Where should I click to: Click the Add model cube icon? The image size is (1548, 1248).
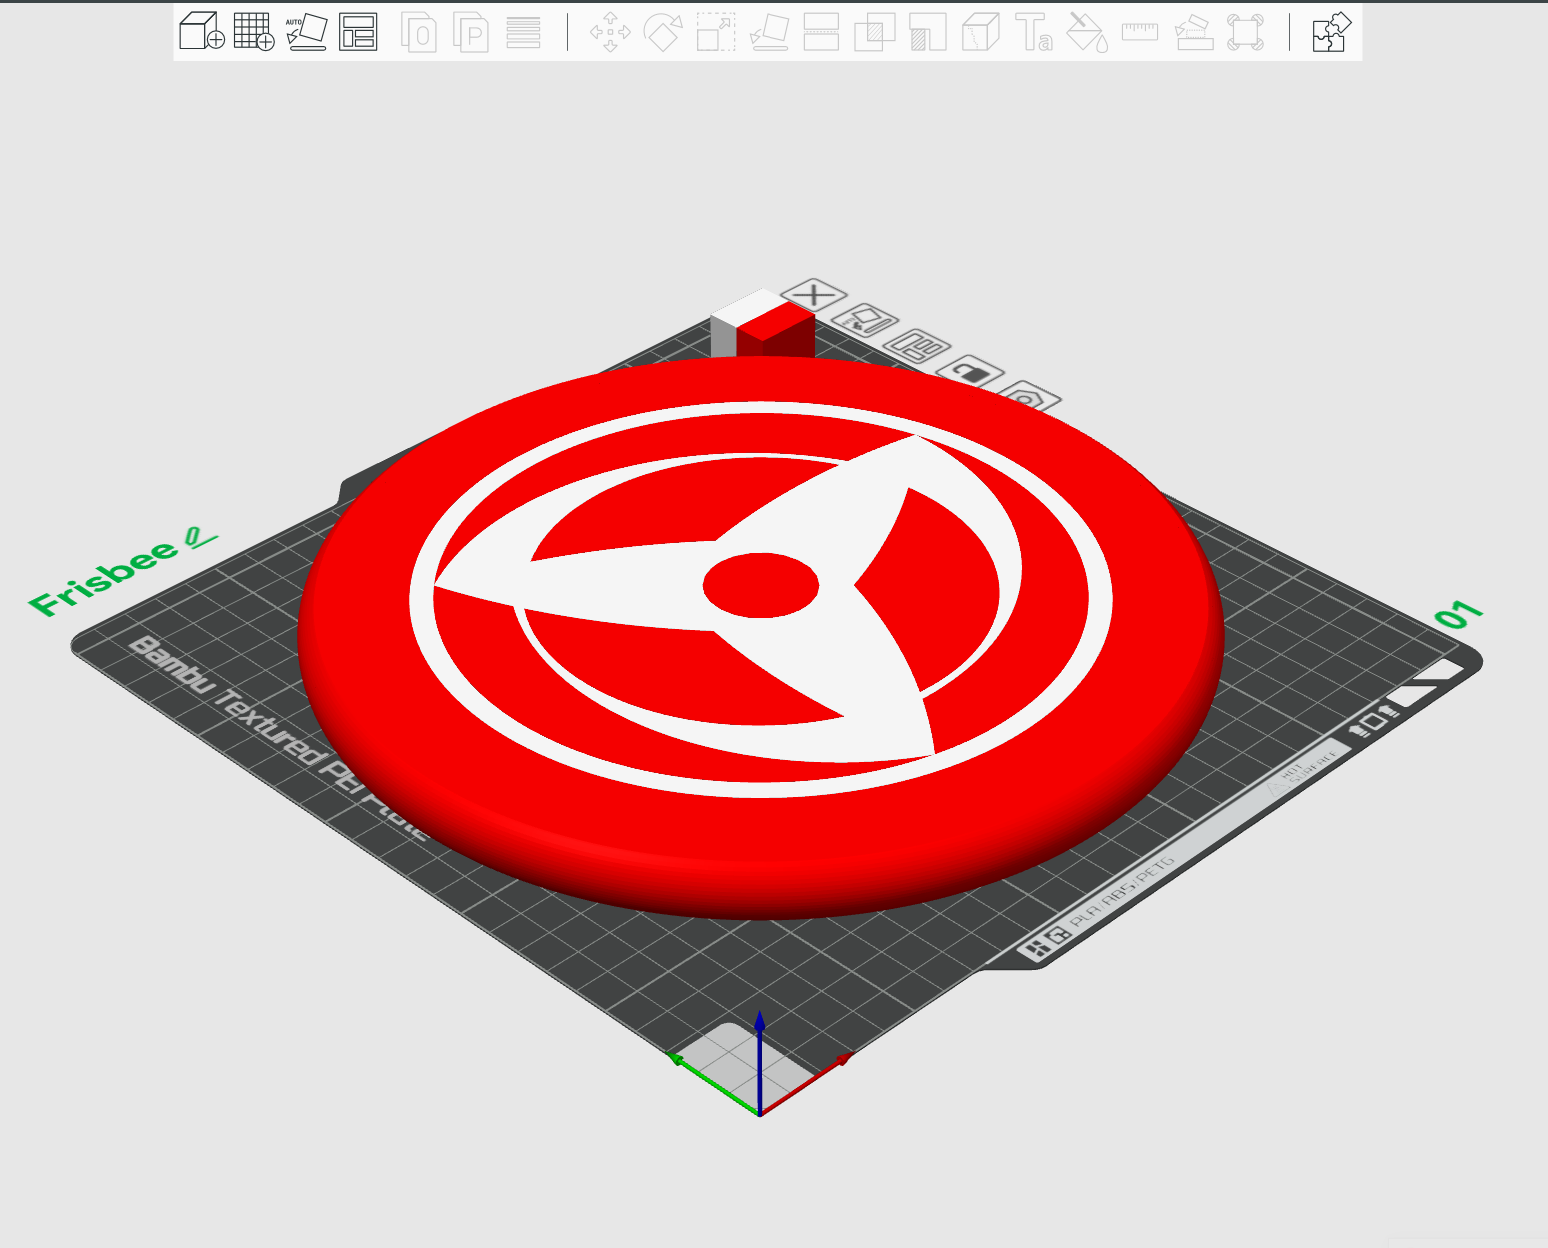coord(201,32)
